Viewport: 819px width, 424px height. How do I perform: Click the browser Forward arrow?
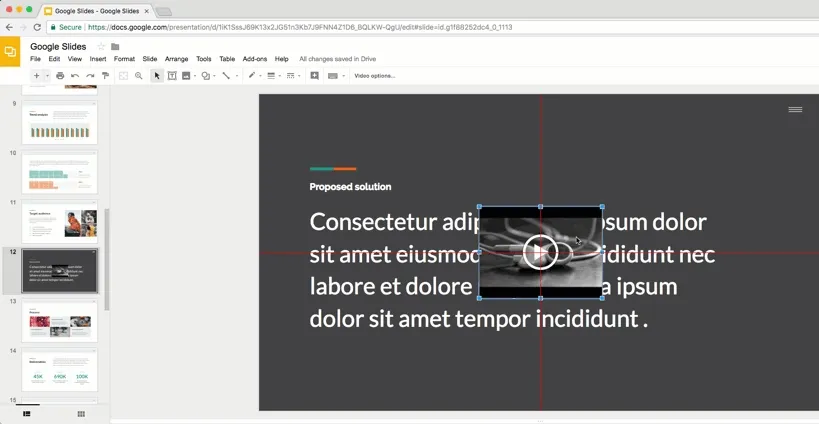(x=23, y=27)
